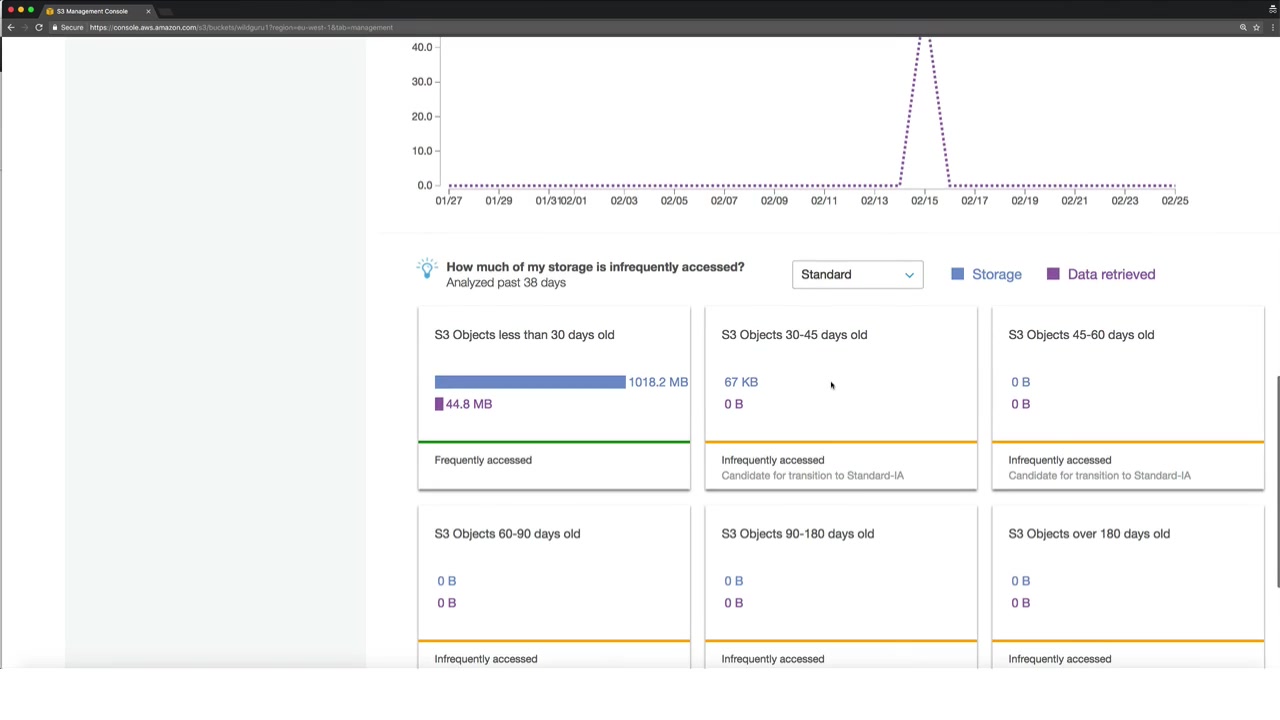Viewport: 1280px width, 720px height.
Task: Click the lightbulb insight icon
Action: pos(427,268)
